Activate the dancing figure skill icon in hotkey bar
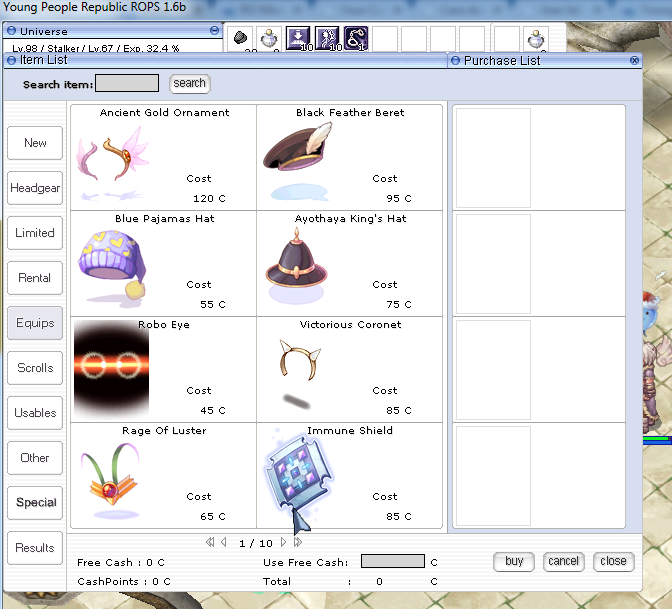Screen dimensions: 672x609 (327, 38)
